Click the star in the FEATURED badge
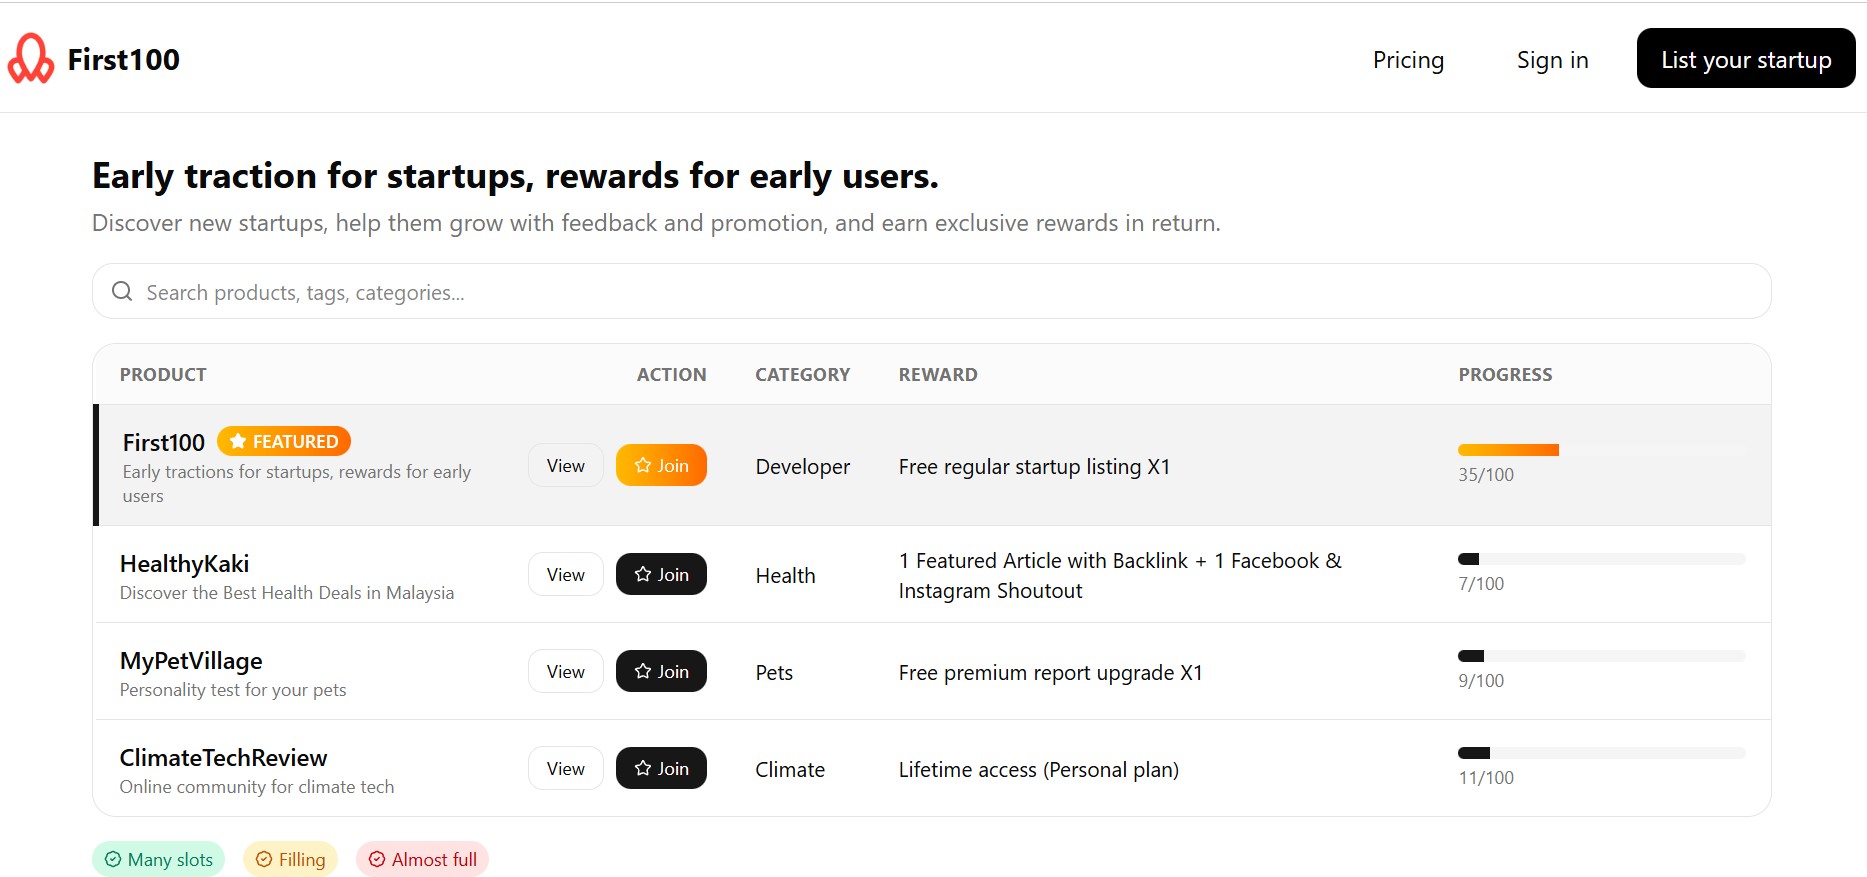Viewport: 1867px width, 877px height. click(238, 441)
